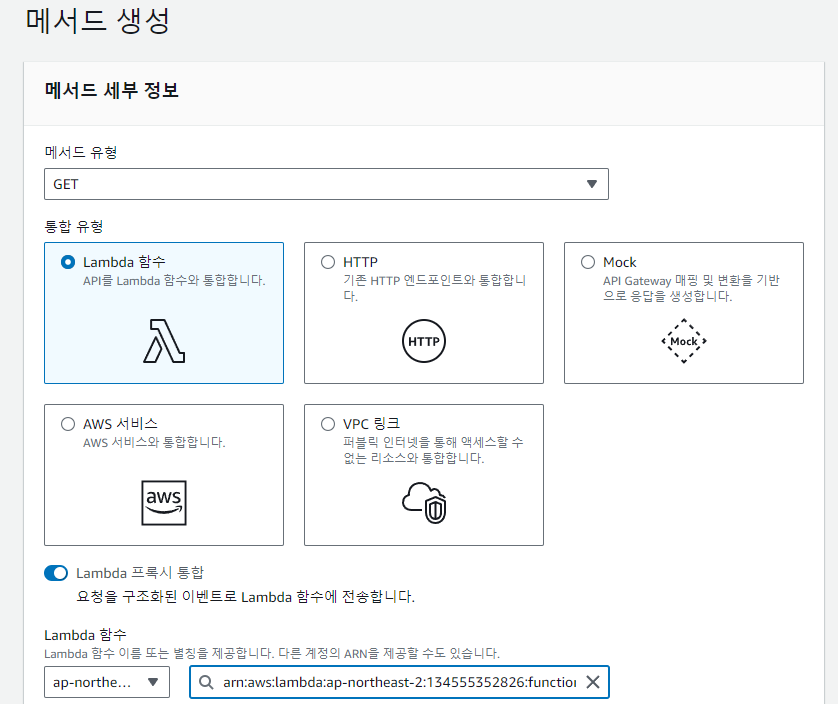
Task: Expand the 통합 유형 Lambda selection
Action: (x=163, y=312)
